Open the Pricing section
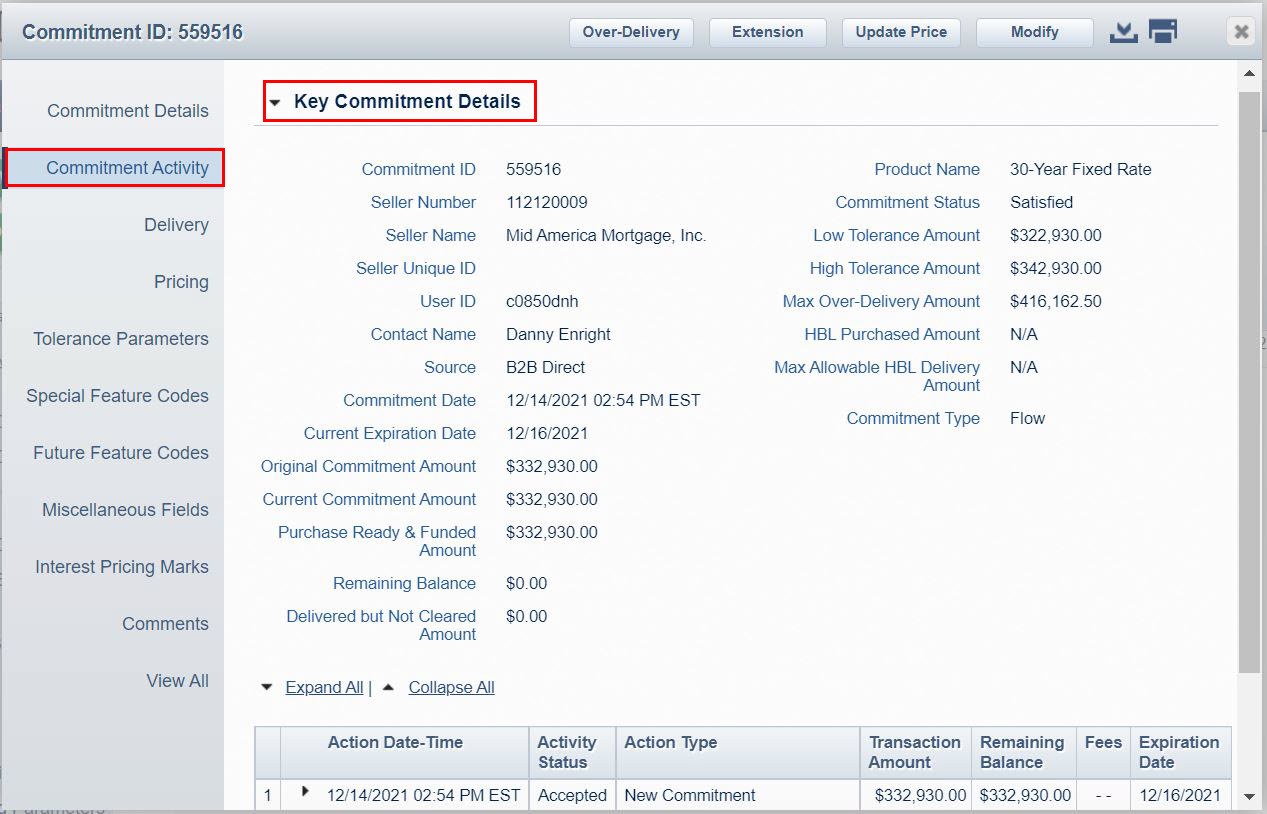 click(x=181, y=282)
